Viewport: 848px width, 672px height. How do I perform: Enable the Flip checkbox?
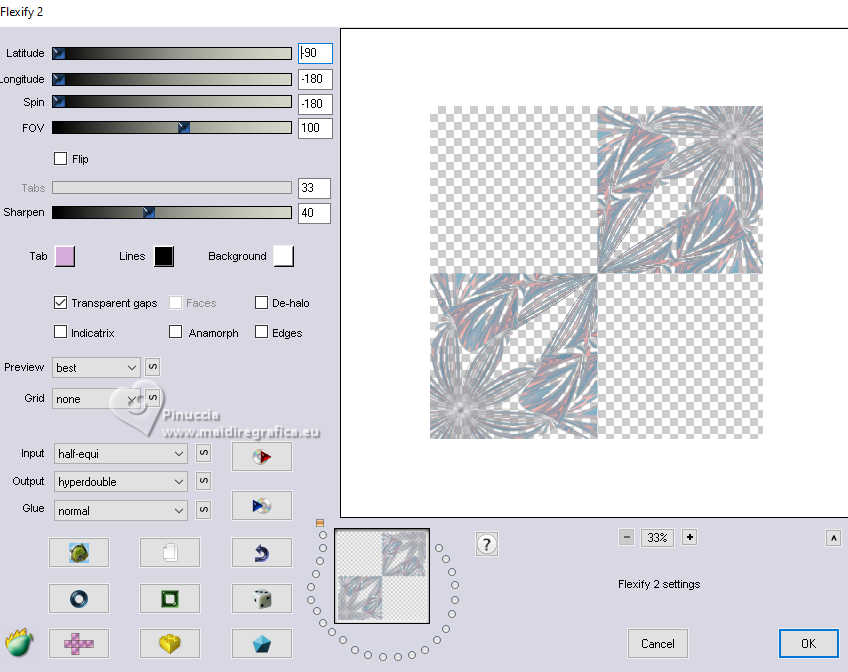tap(61, 158)
